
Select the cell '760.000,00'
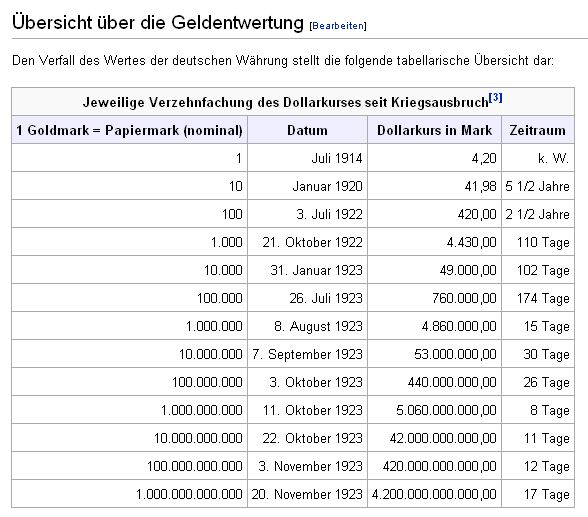pos(434,298)
